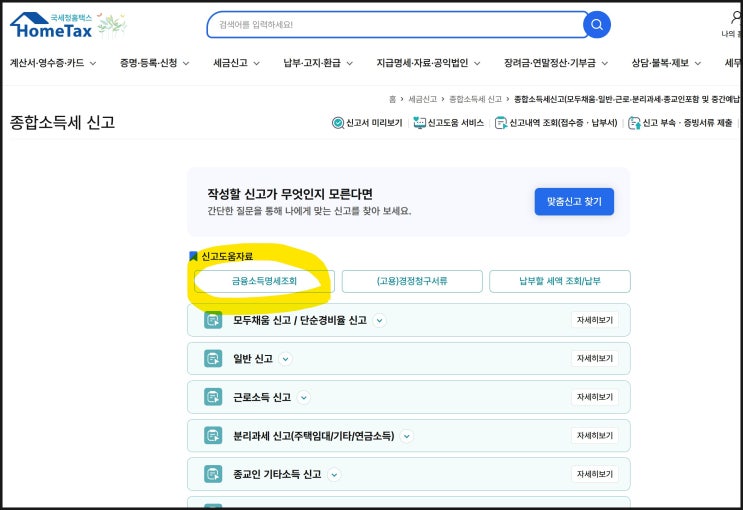Expand the 모두채움 신고 / 단순경비율 신고 chevron

pyautogui.click(x=379, y=320)
